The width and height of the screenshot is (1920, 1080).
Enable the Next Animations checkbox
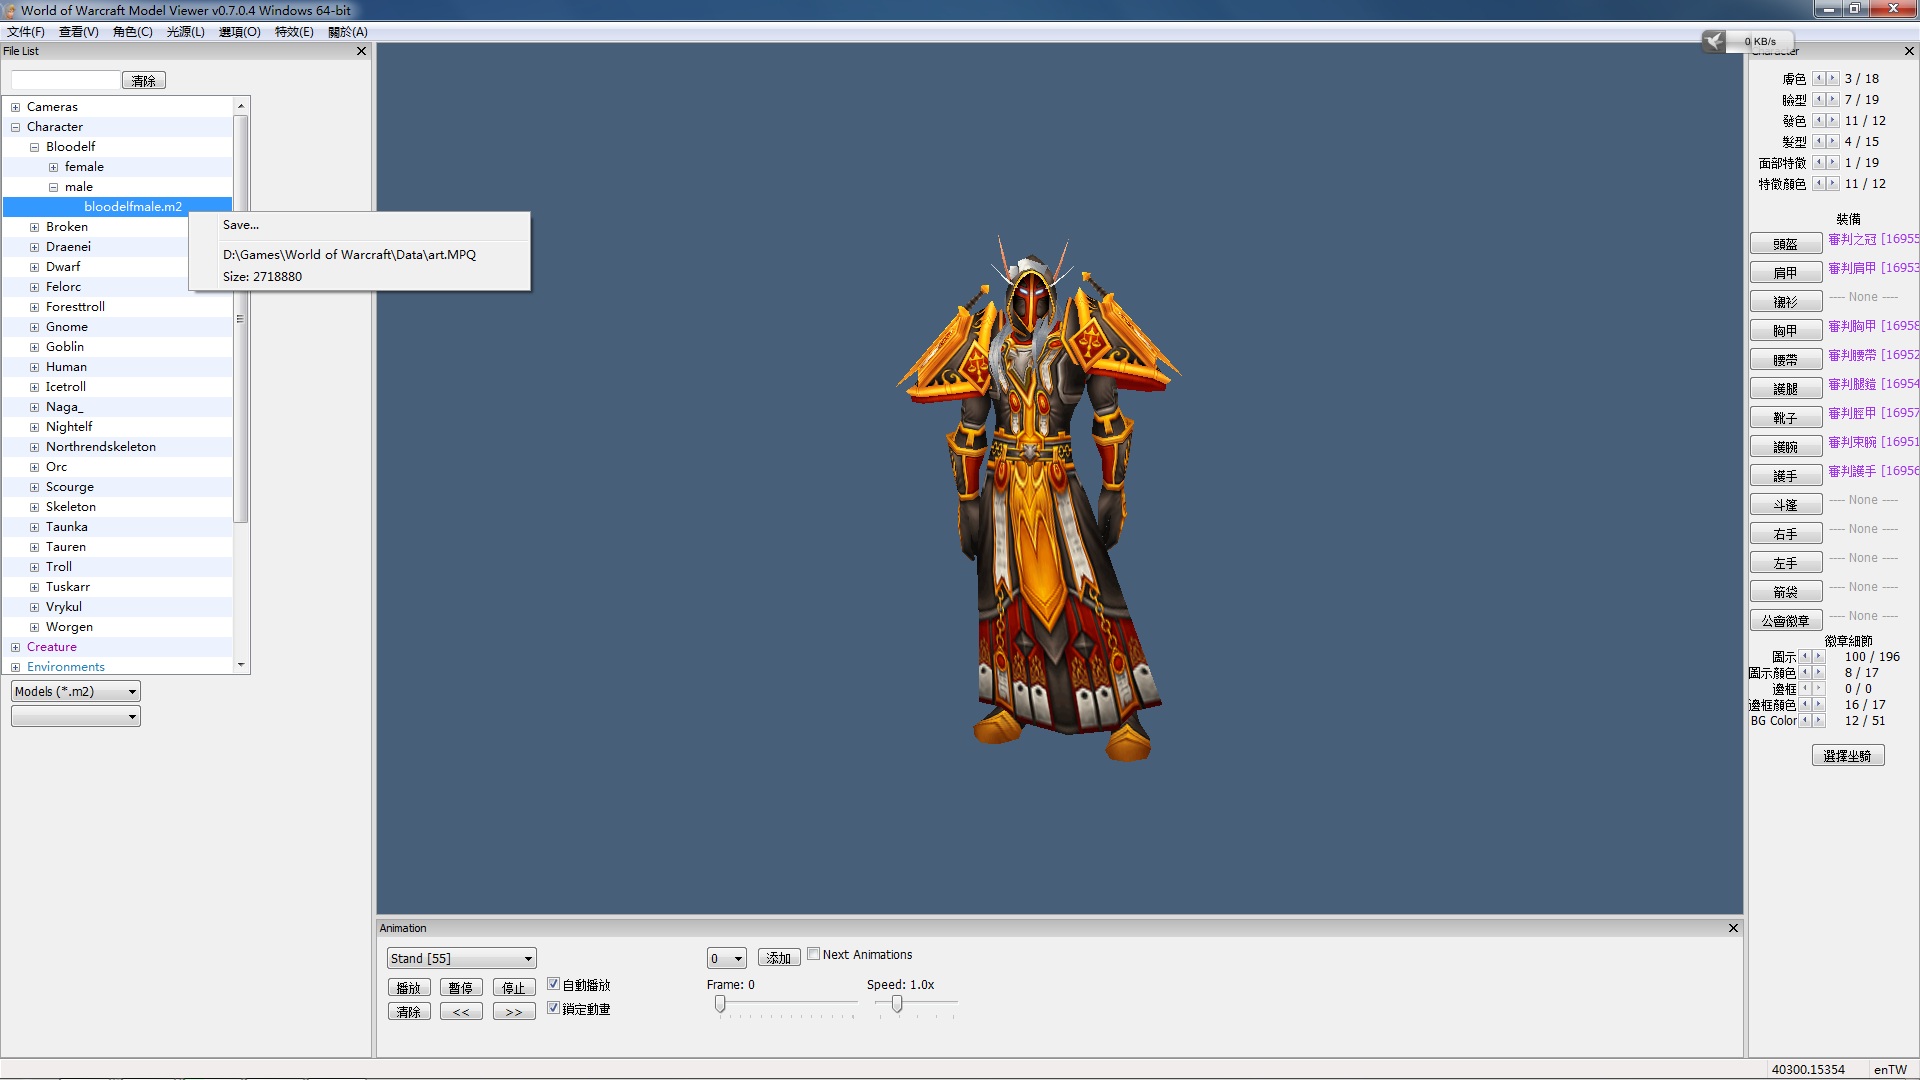(x=814, y=954)
